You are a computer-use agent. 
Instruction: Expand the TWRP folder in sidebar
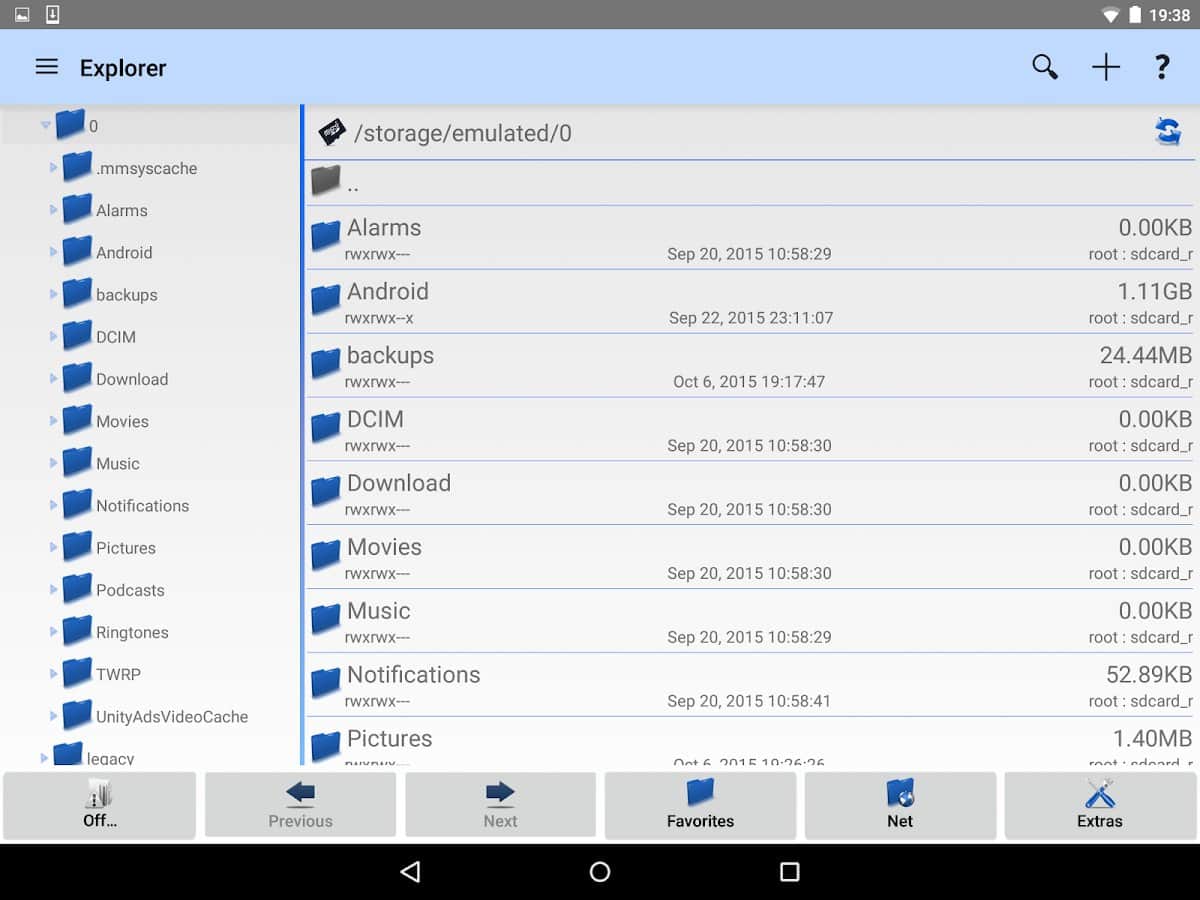point(54,674)
